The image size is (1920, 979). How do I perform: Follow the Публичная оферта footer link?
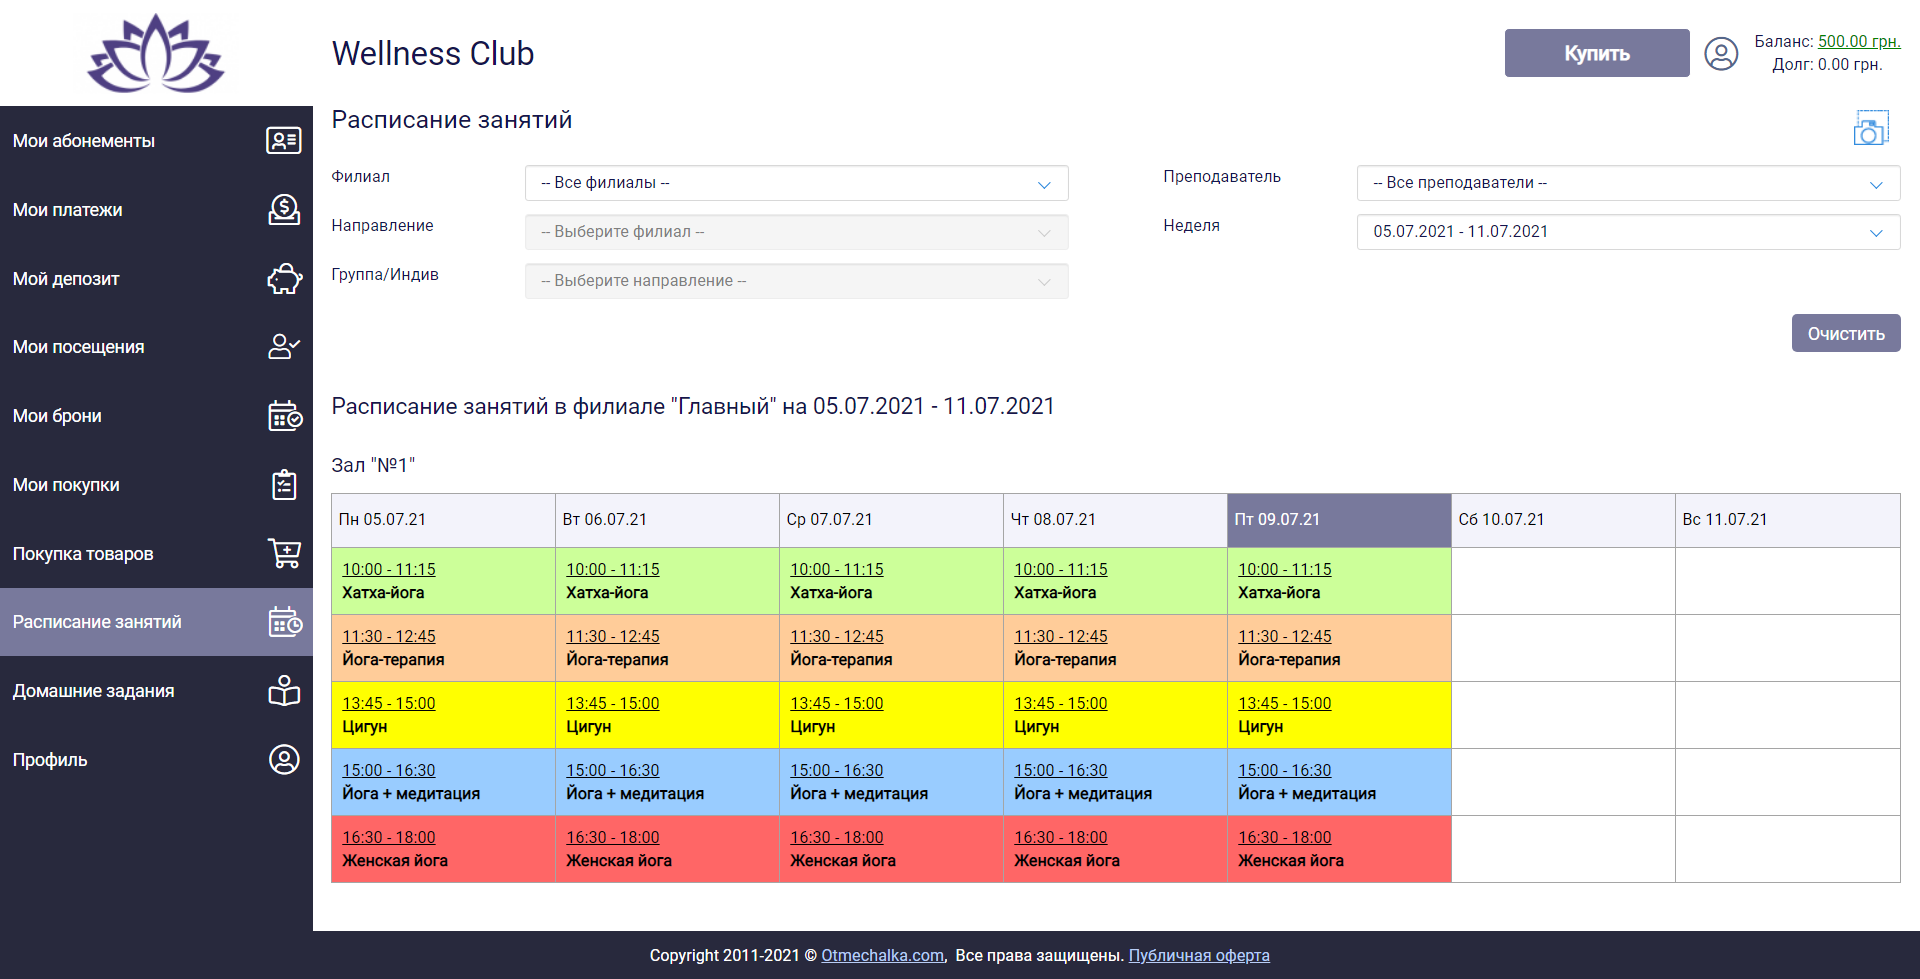1198,955
